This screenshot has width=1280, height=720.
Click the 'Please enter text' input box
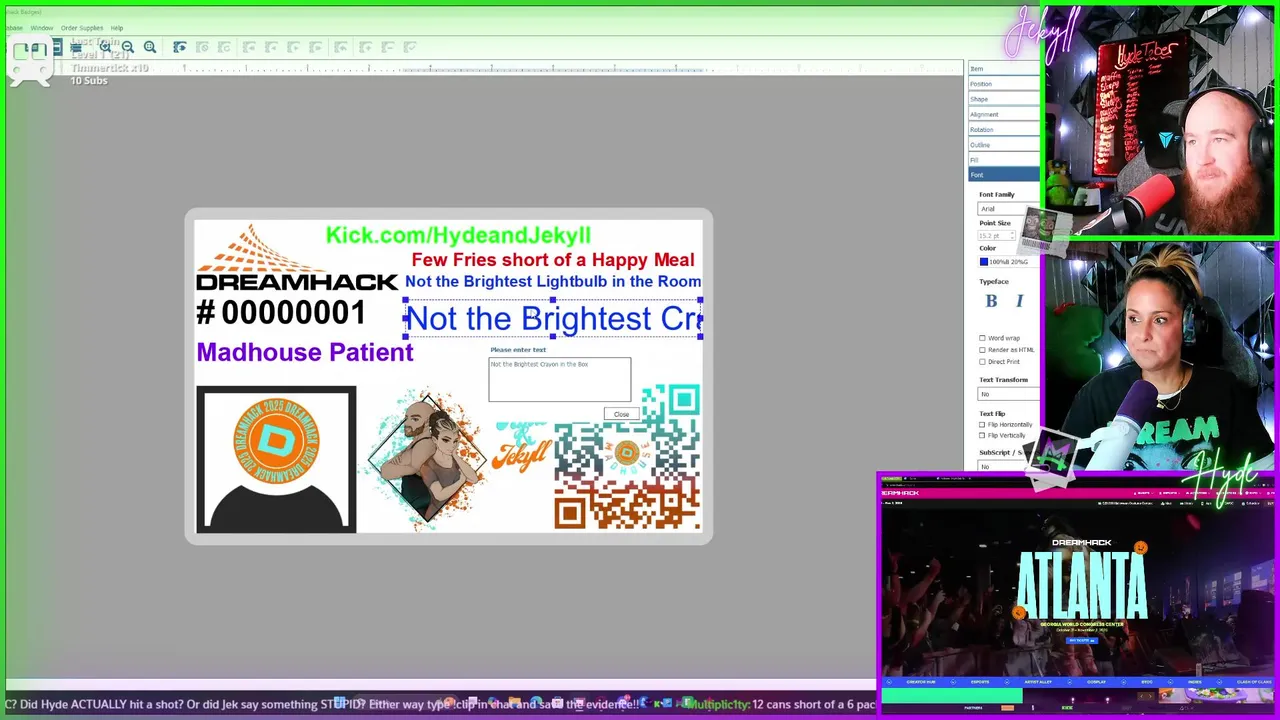(x=560, y=379)
